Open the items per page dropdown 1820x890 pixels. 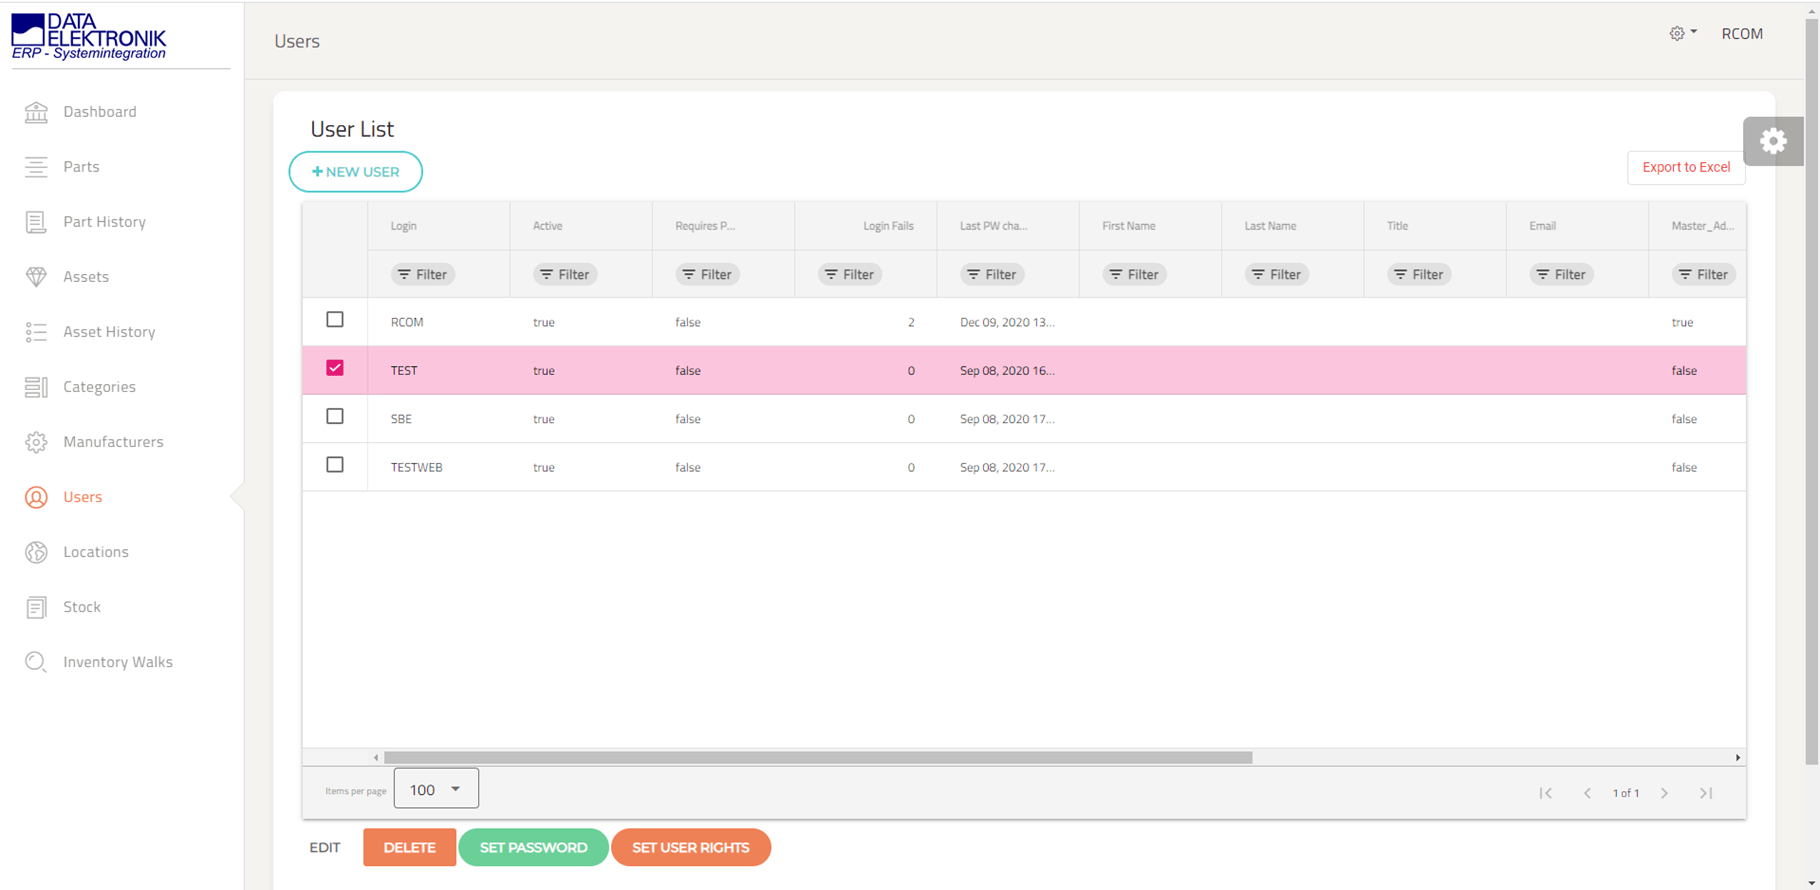436,789
